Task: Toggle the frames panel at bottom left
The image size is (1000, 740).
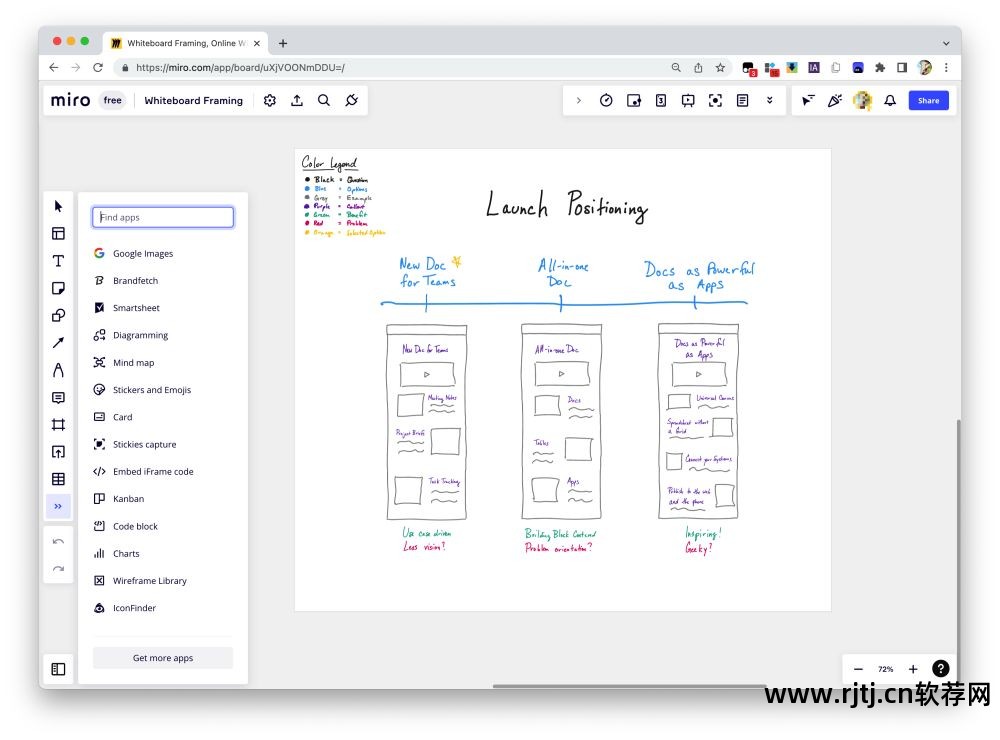Action: click(58, 669)
